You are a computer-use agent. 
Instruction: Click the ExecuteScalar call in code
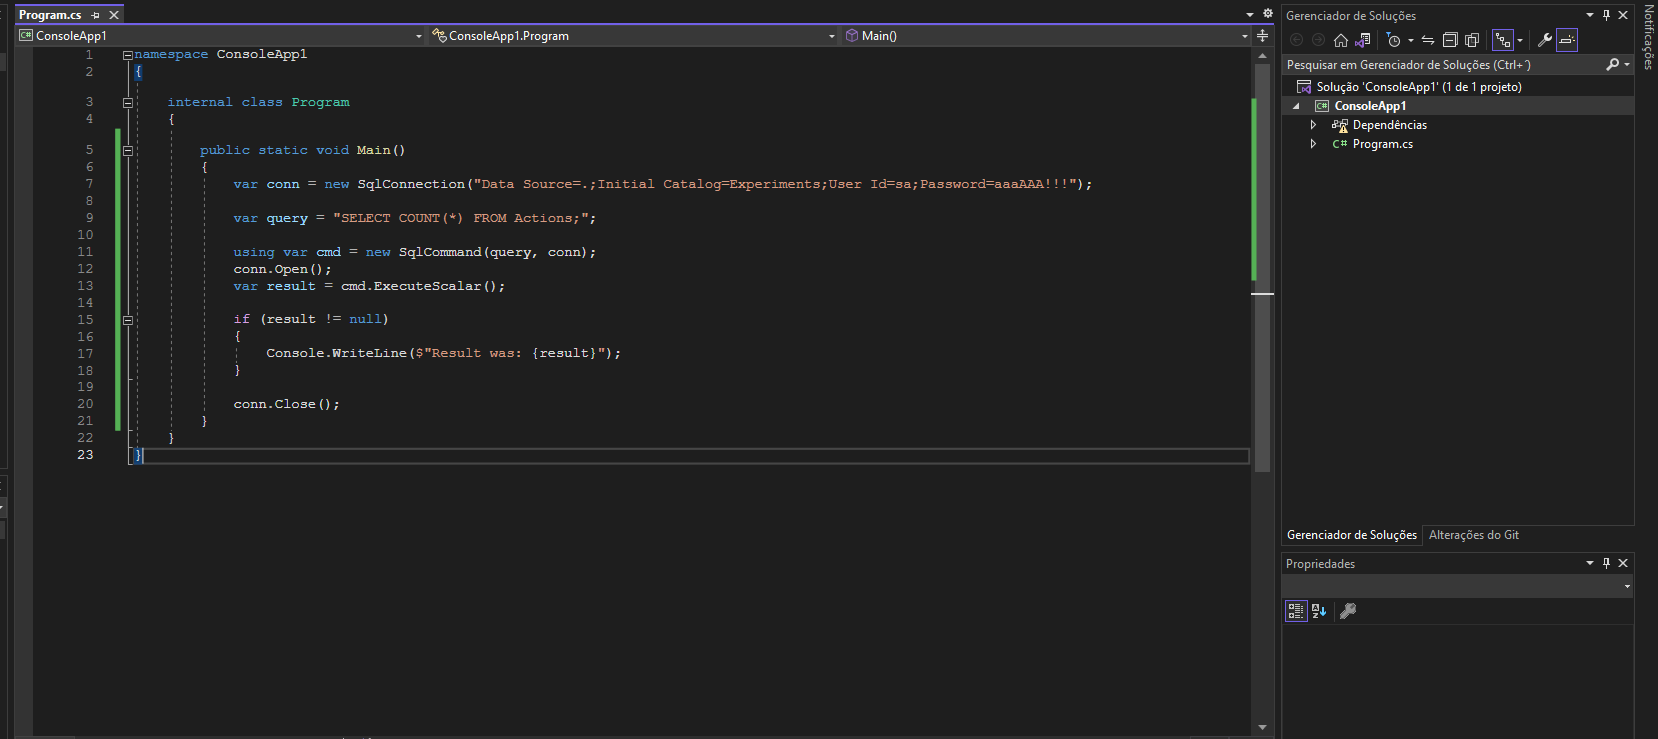[427, 286]
